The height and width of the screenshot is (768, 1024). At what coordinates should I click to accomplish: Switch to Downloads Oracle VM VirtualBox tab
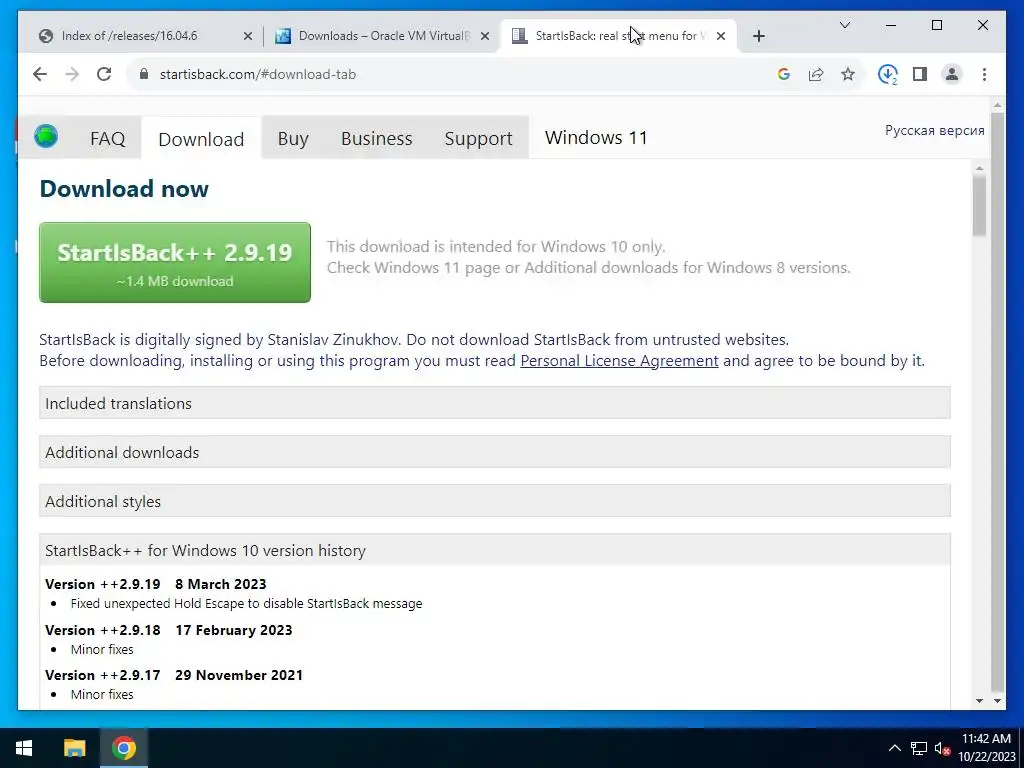point(382,36)
